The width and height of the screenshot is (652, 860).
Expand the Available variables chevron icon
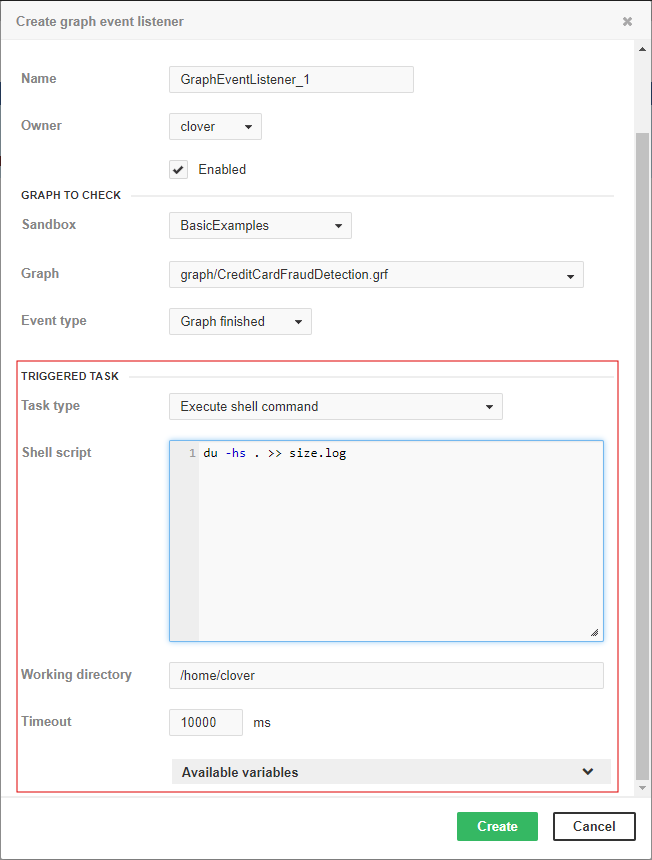[589, 771]
